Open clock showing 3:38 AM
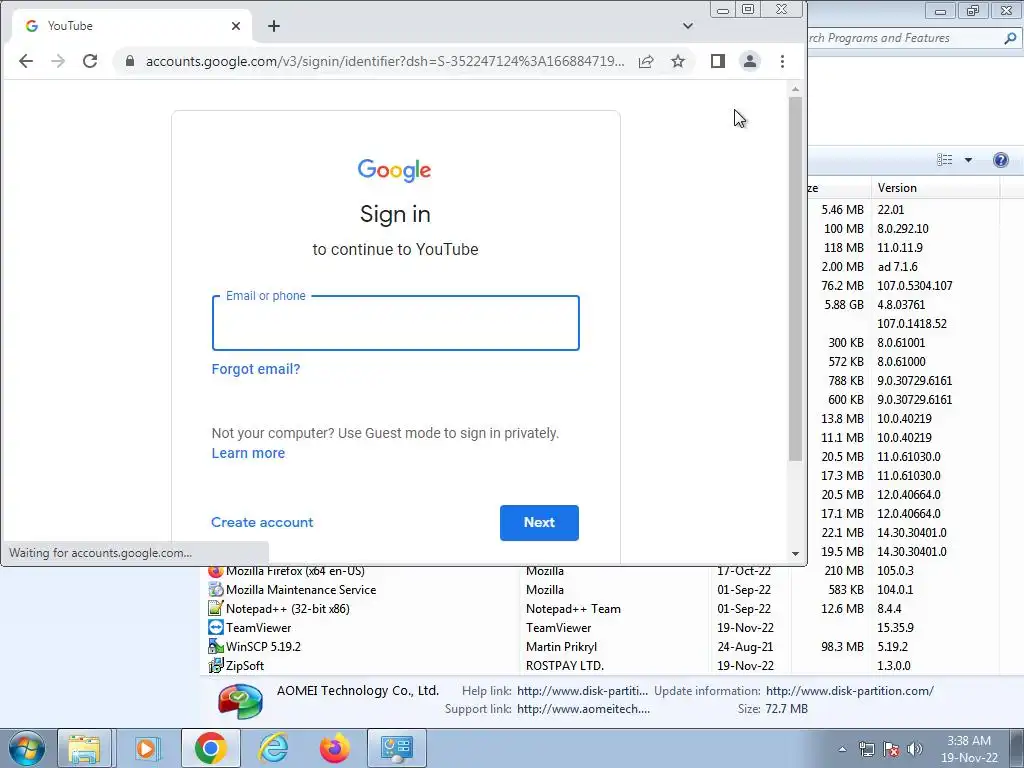Image resolution: width=1024 pixels, height=768 pixels. pos(969,749)
